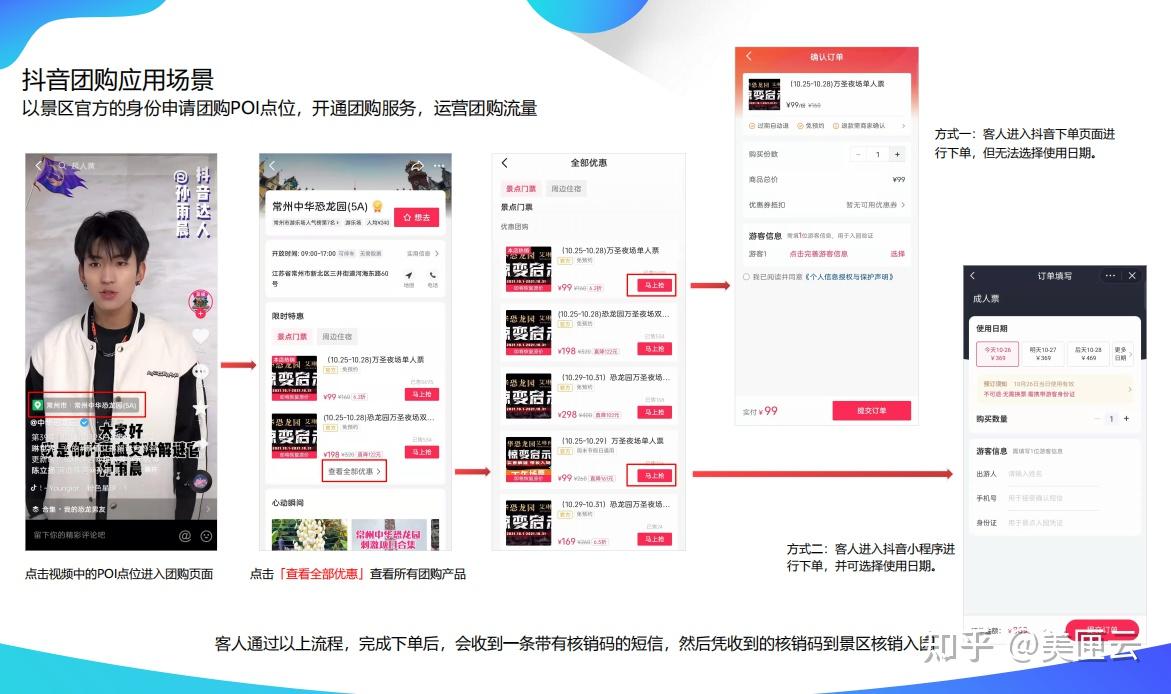Click the 身份证 input field
This screenshot has width=1171, height=694.
click(1052, 523)
